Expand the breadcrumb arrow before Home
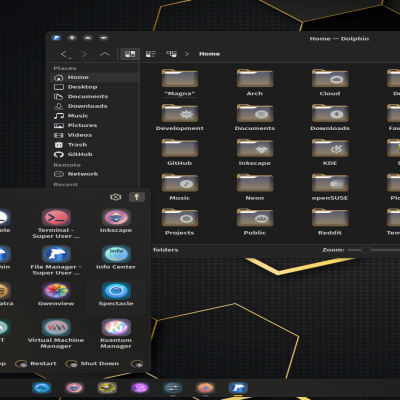 tap(187, 54)
